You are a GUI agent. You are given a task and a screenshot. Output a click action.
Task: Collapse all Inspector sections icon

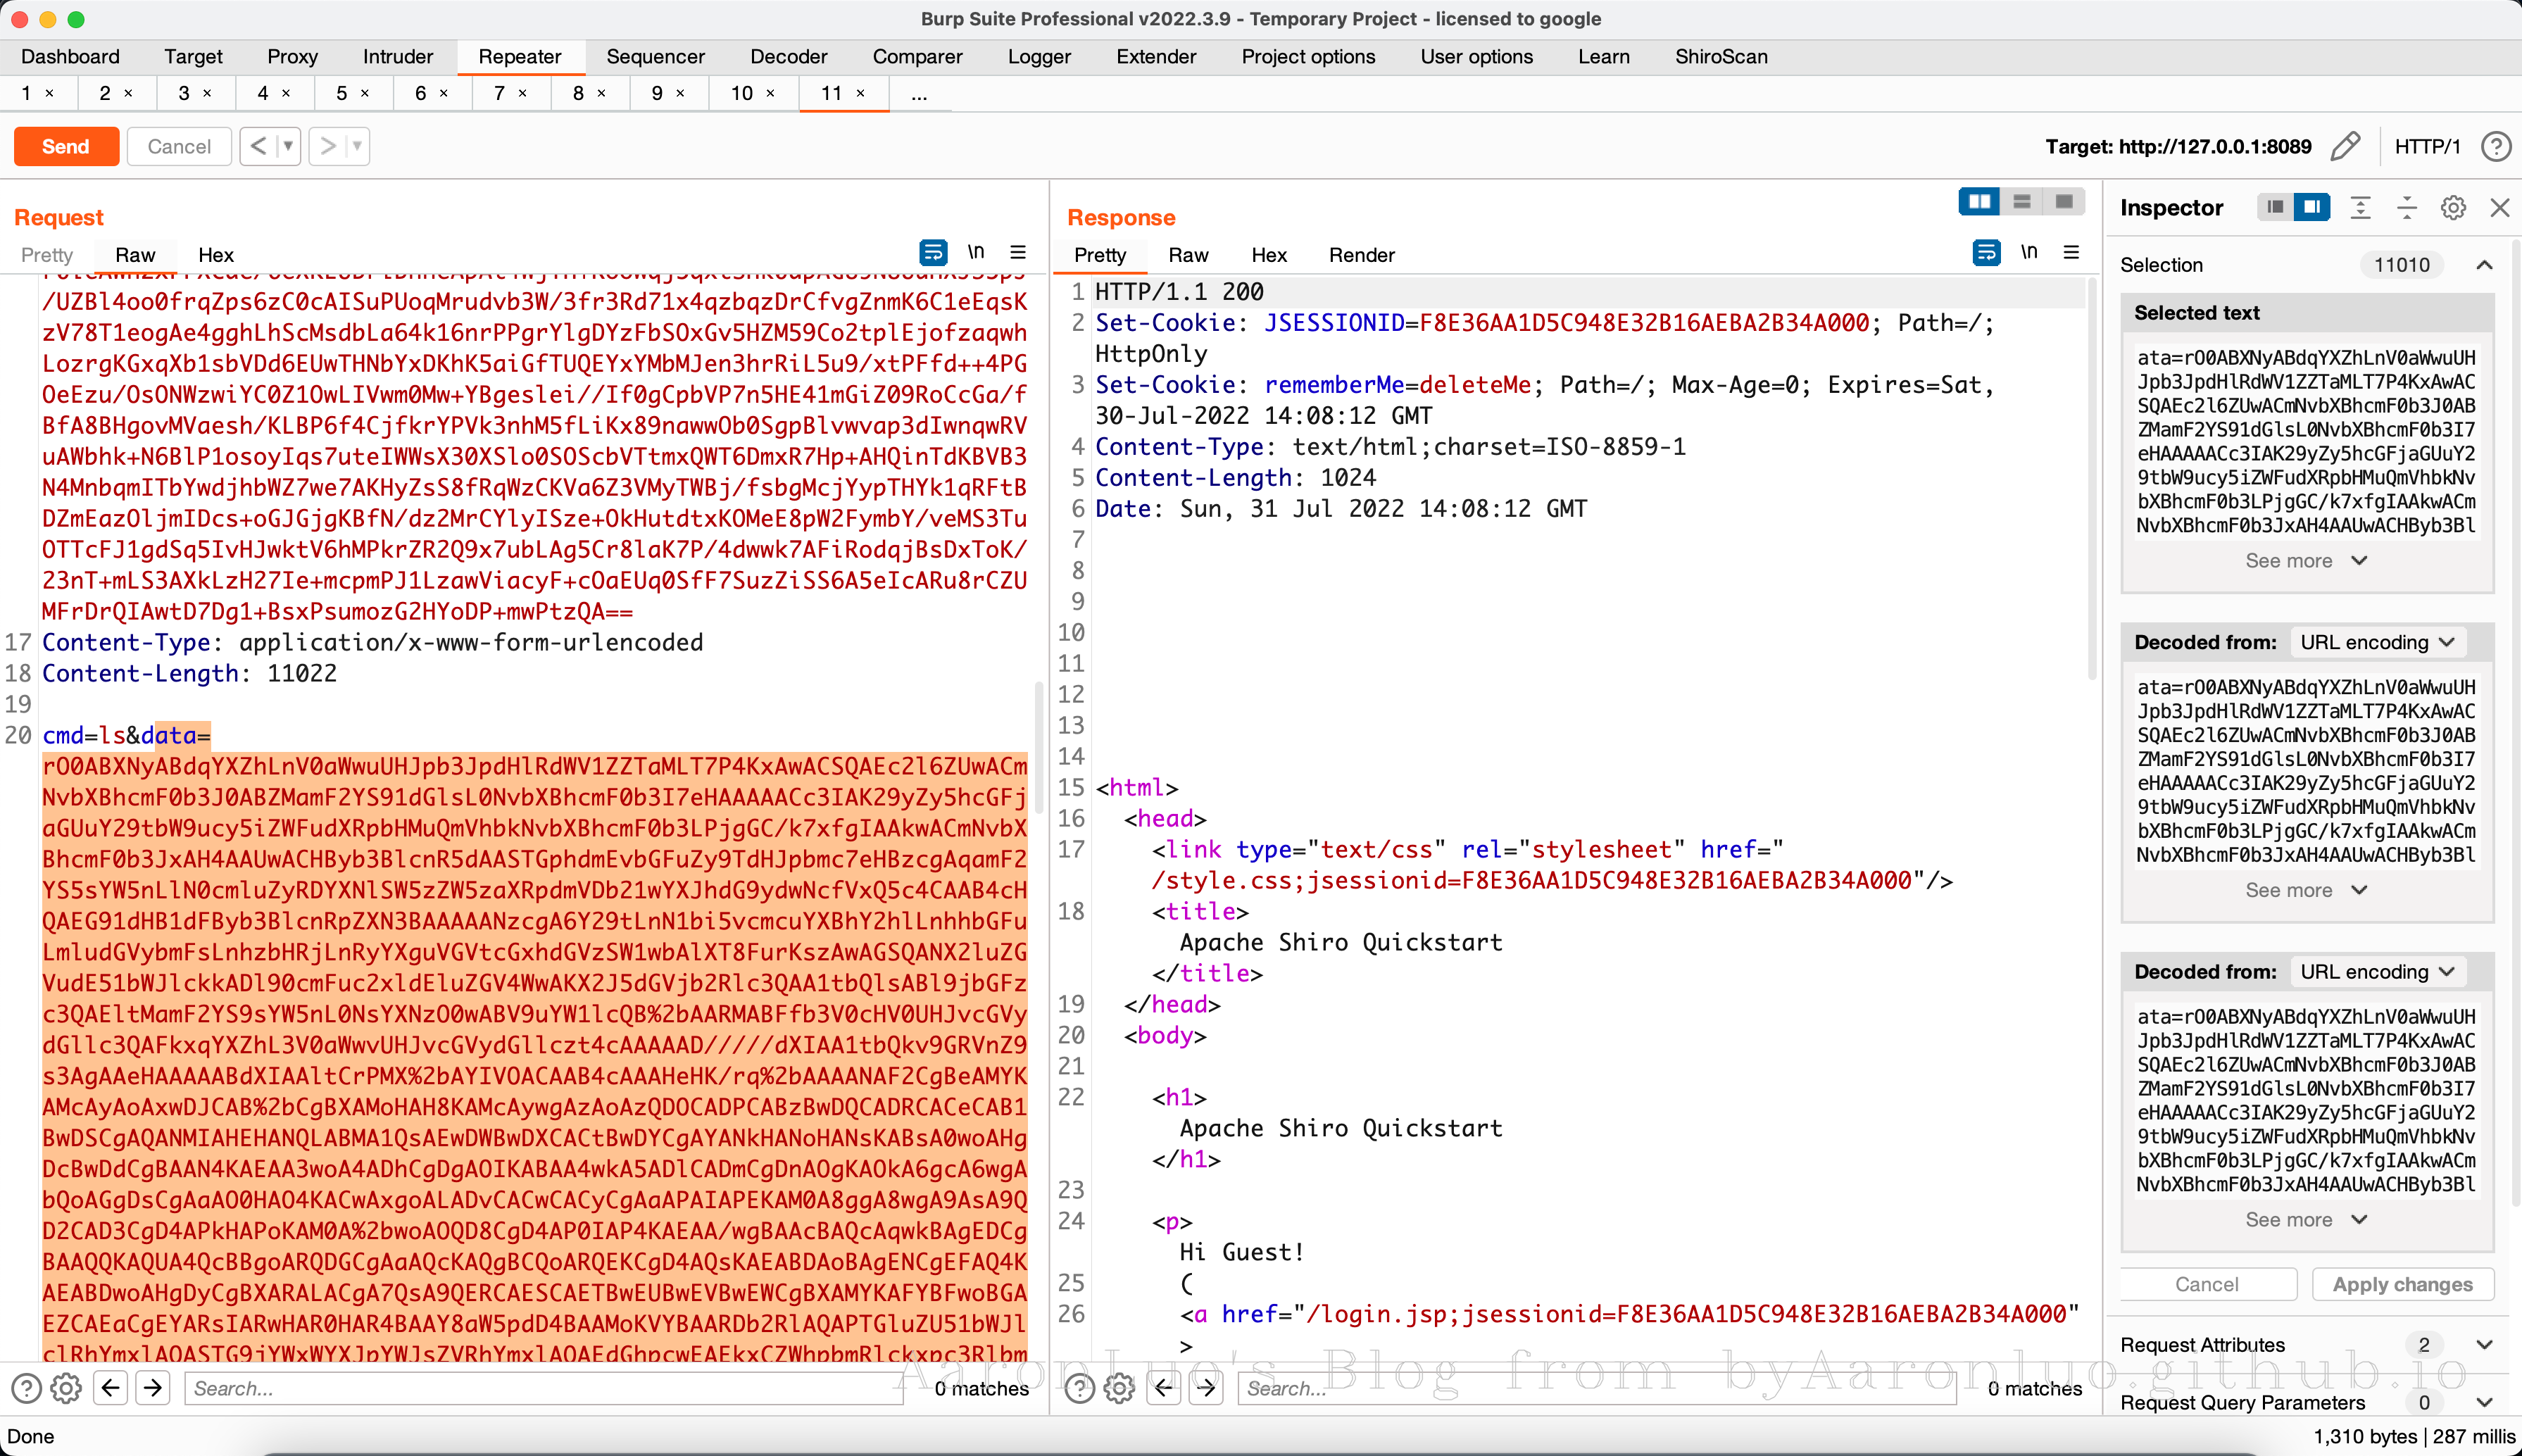(2407, 207)
